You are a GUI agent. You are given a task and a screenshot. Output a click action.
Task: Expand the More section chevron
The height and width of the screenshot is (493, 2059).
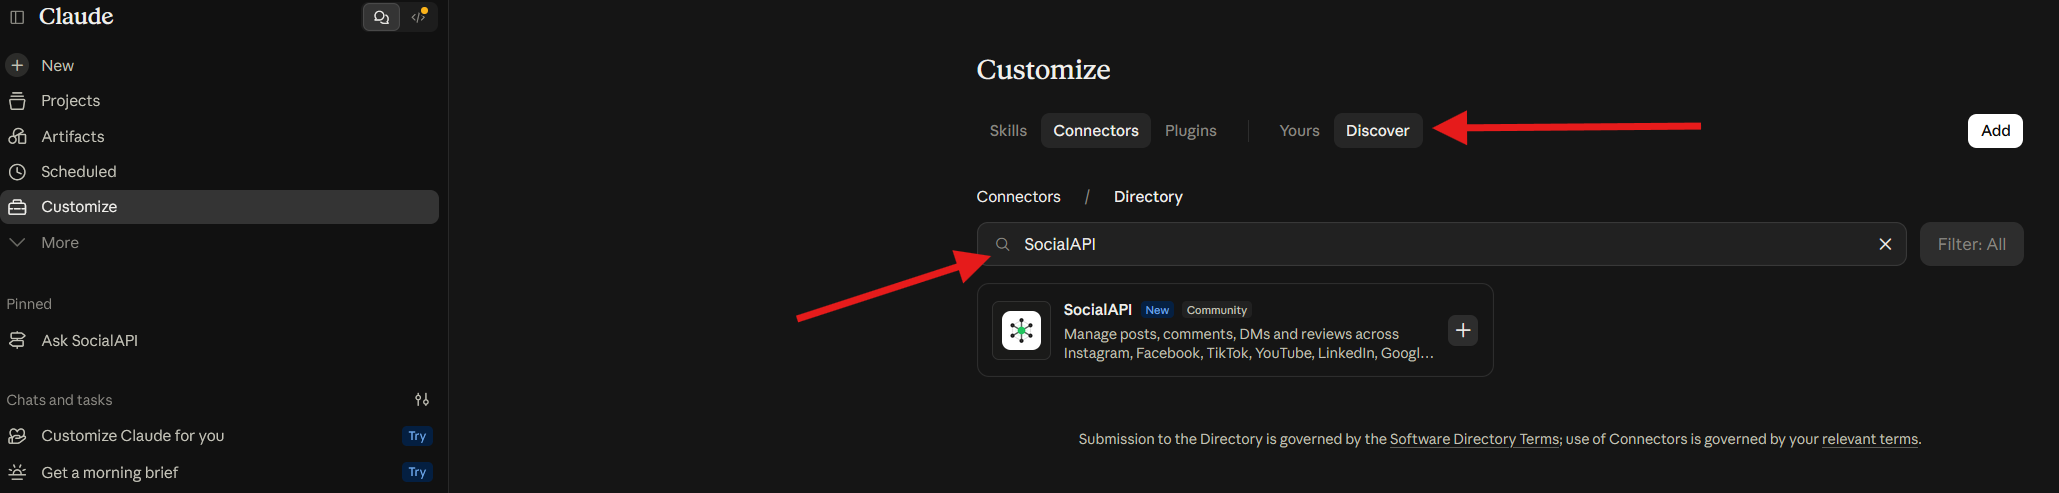coord(17,242)
